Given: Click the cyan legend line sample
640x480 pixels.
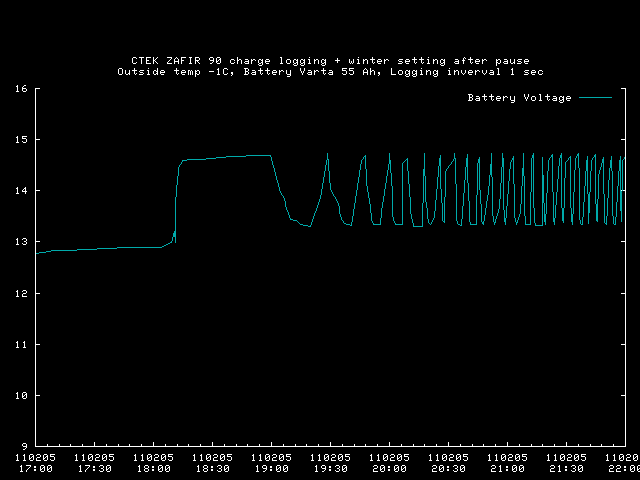Looking at the screenshot, I should 594,98.
